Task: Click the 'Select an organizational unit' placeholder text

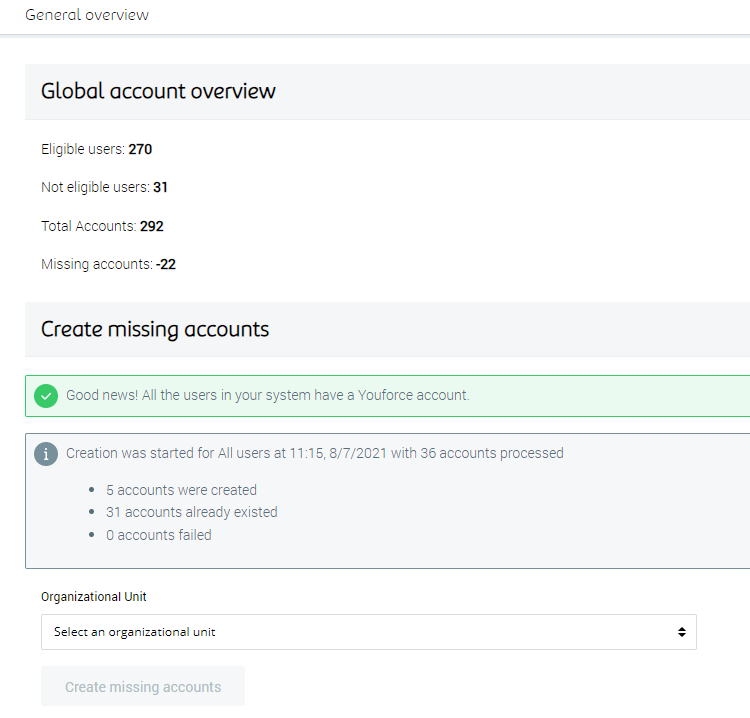Action: point(135,632)
